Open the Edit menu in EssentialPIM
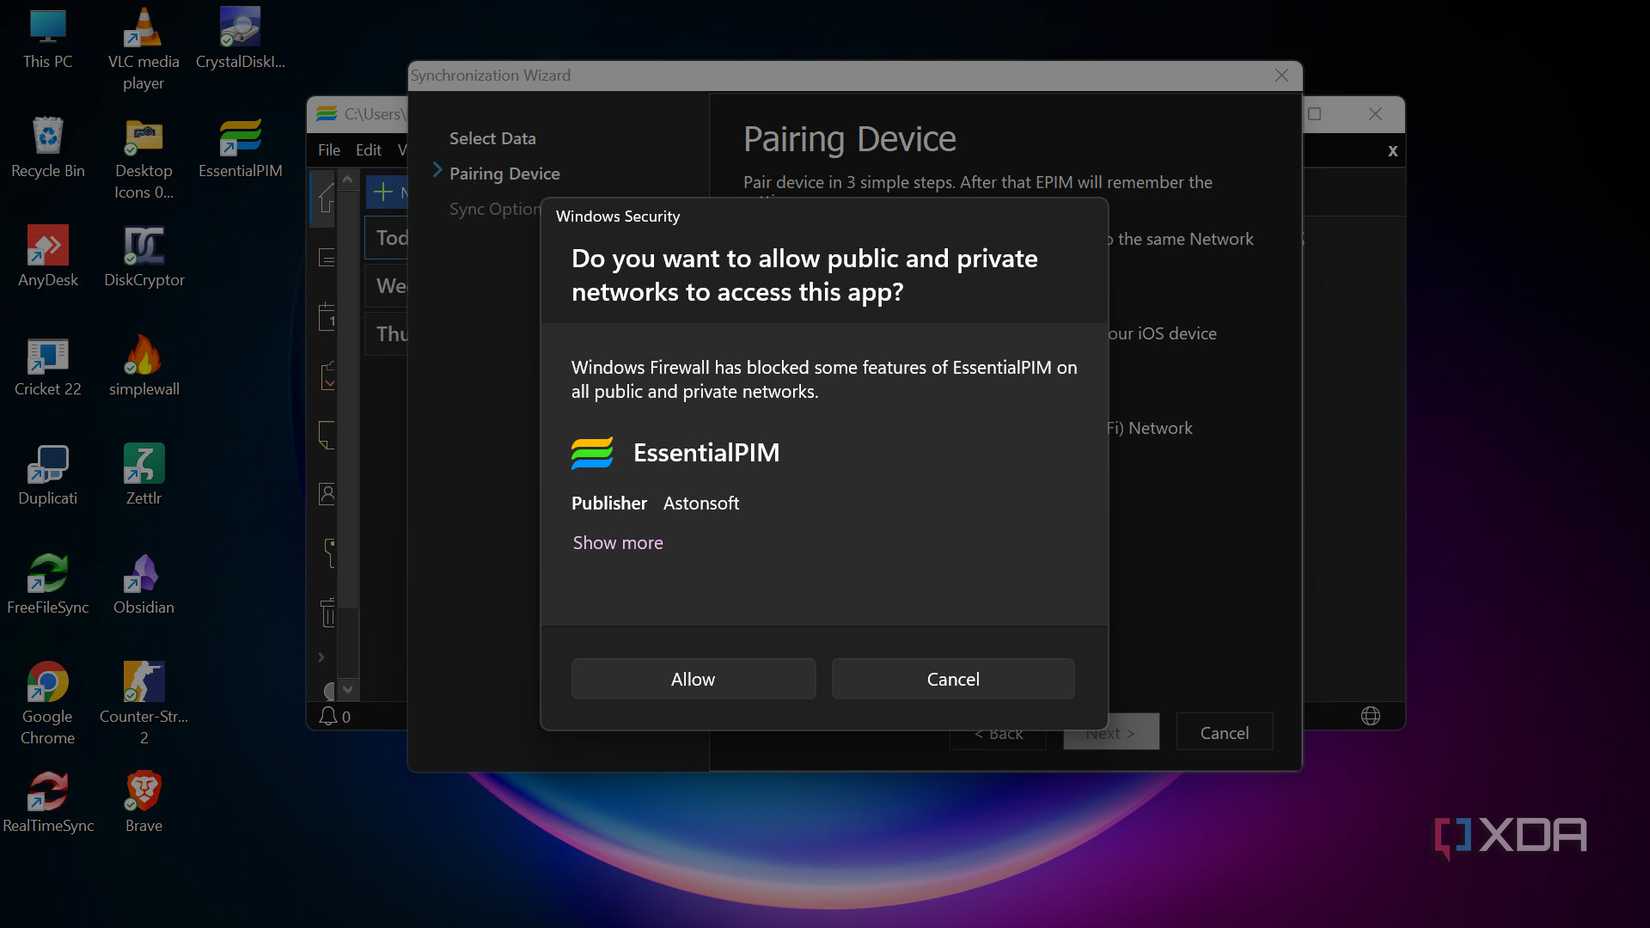 coord(368,150)
